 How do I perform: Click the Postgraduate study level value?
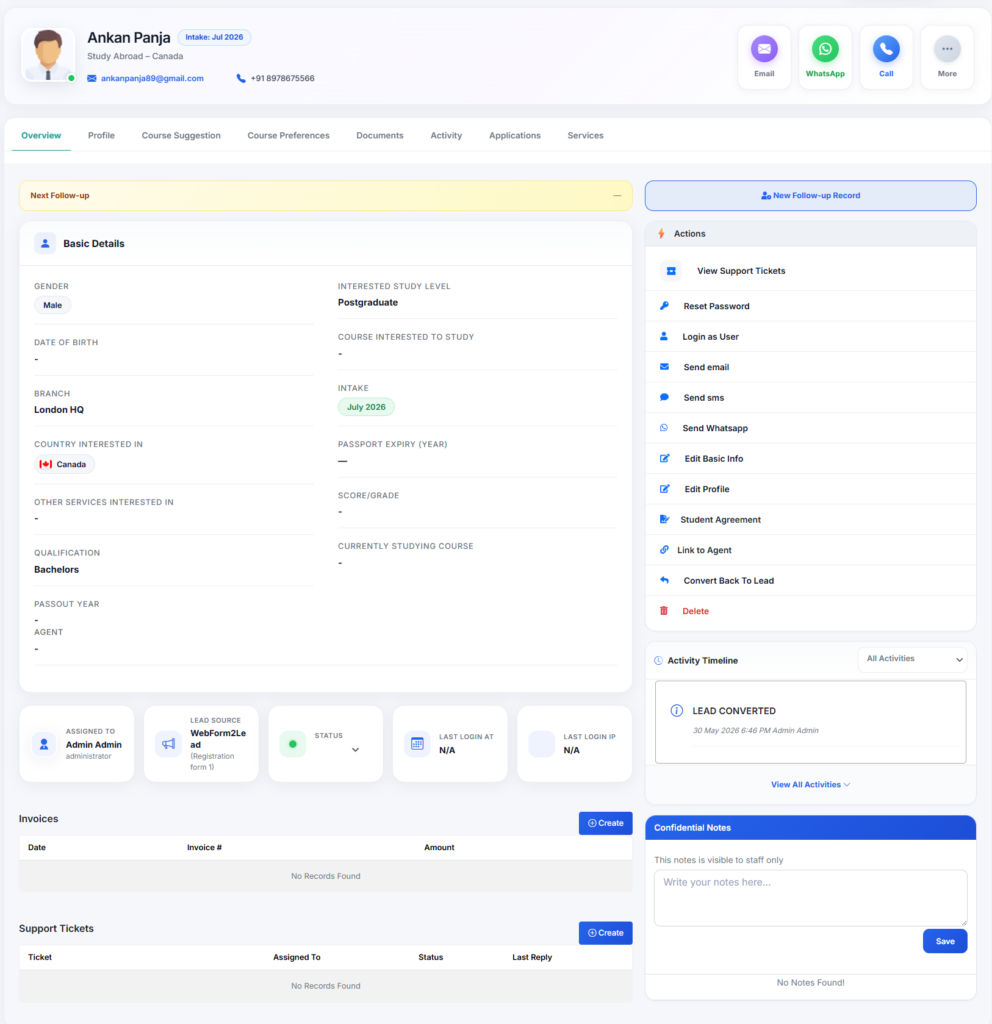368,302
